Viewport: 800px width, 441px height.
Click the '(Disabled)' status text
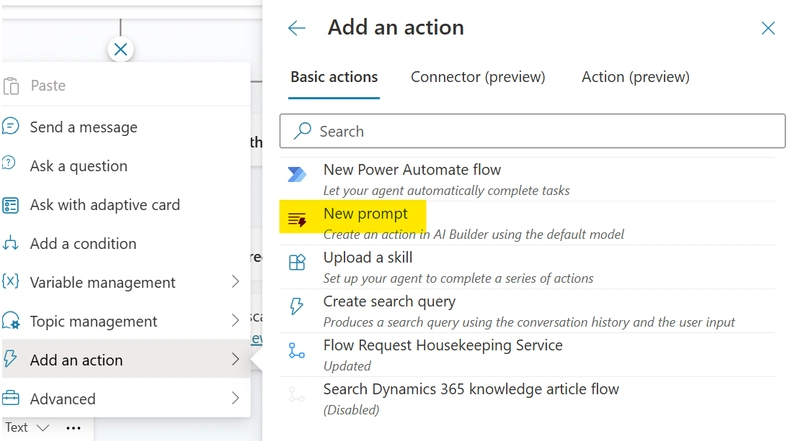[352, 410]
